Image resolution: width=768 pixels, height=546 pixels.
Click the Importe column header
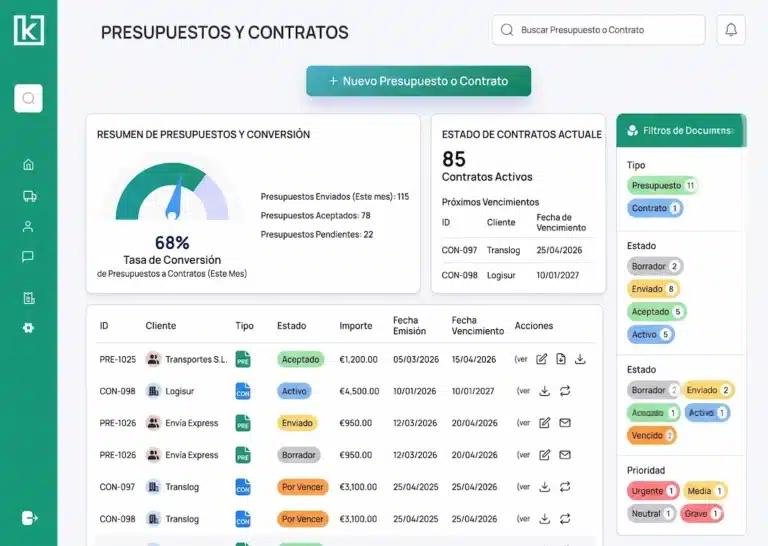click(356, 326)
